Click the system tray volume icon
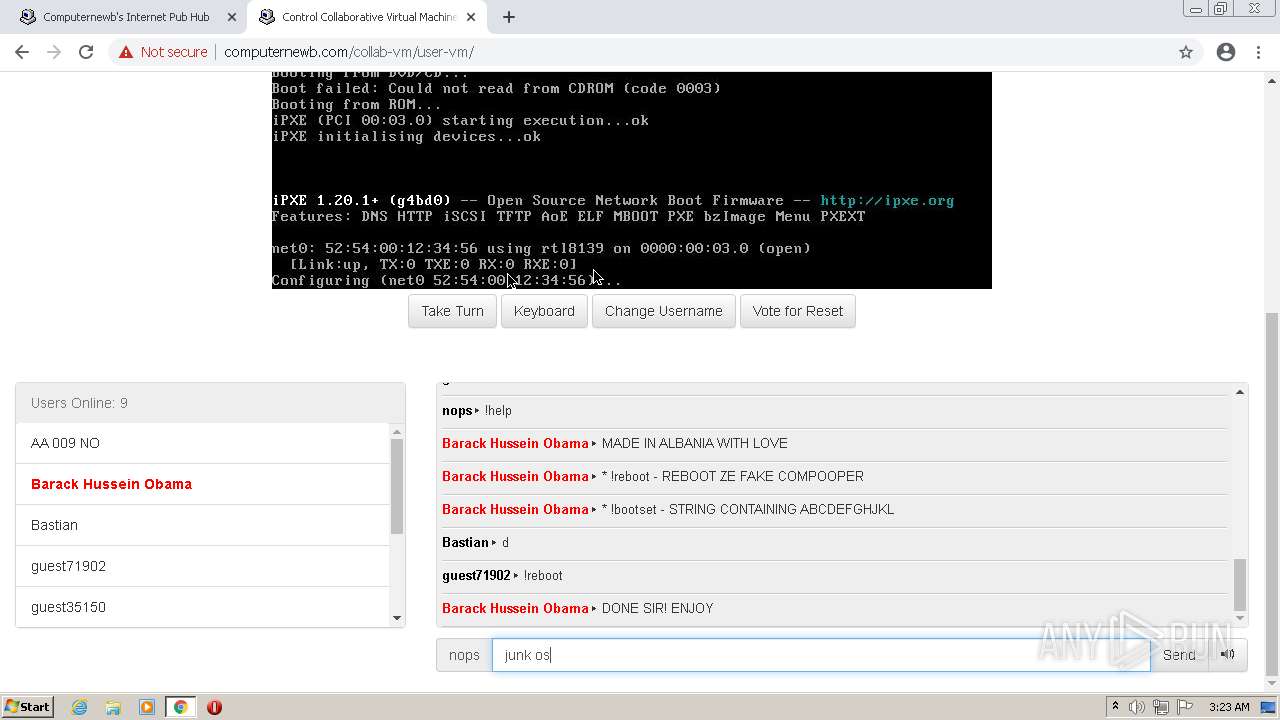 point(1138,707)
